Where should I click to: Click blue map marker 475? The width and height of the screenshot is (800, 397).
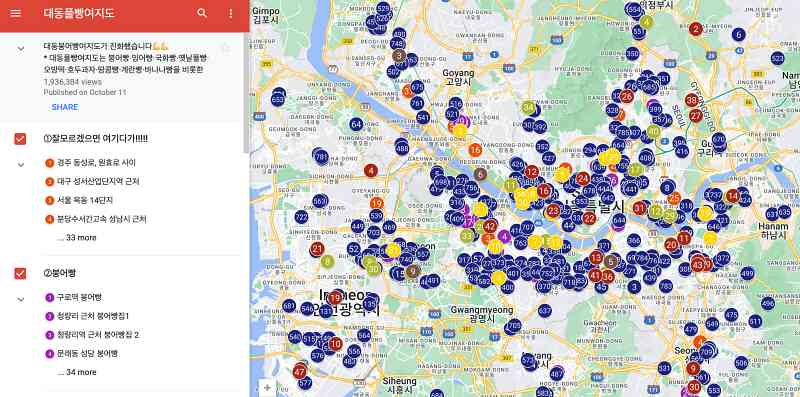tap(731, 315)
